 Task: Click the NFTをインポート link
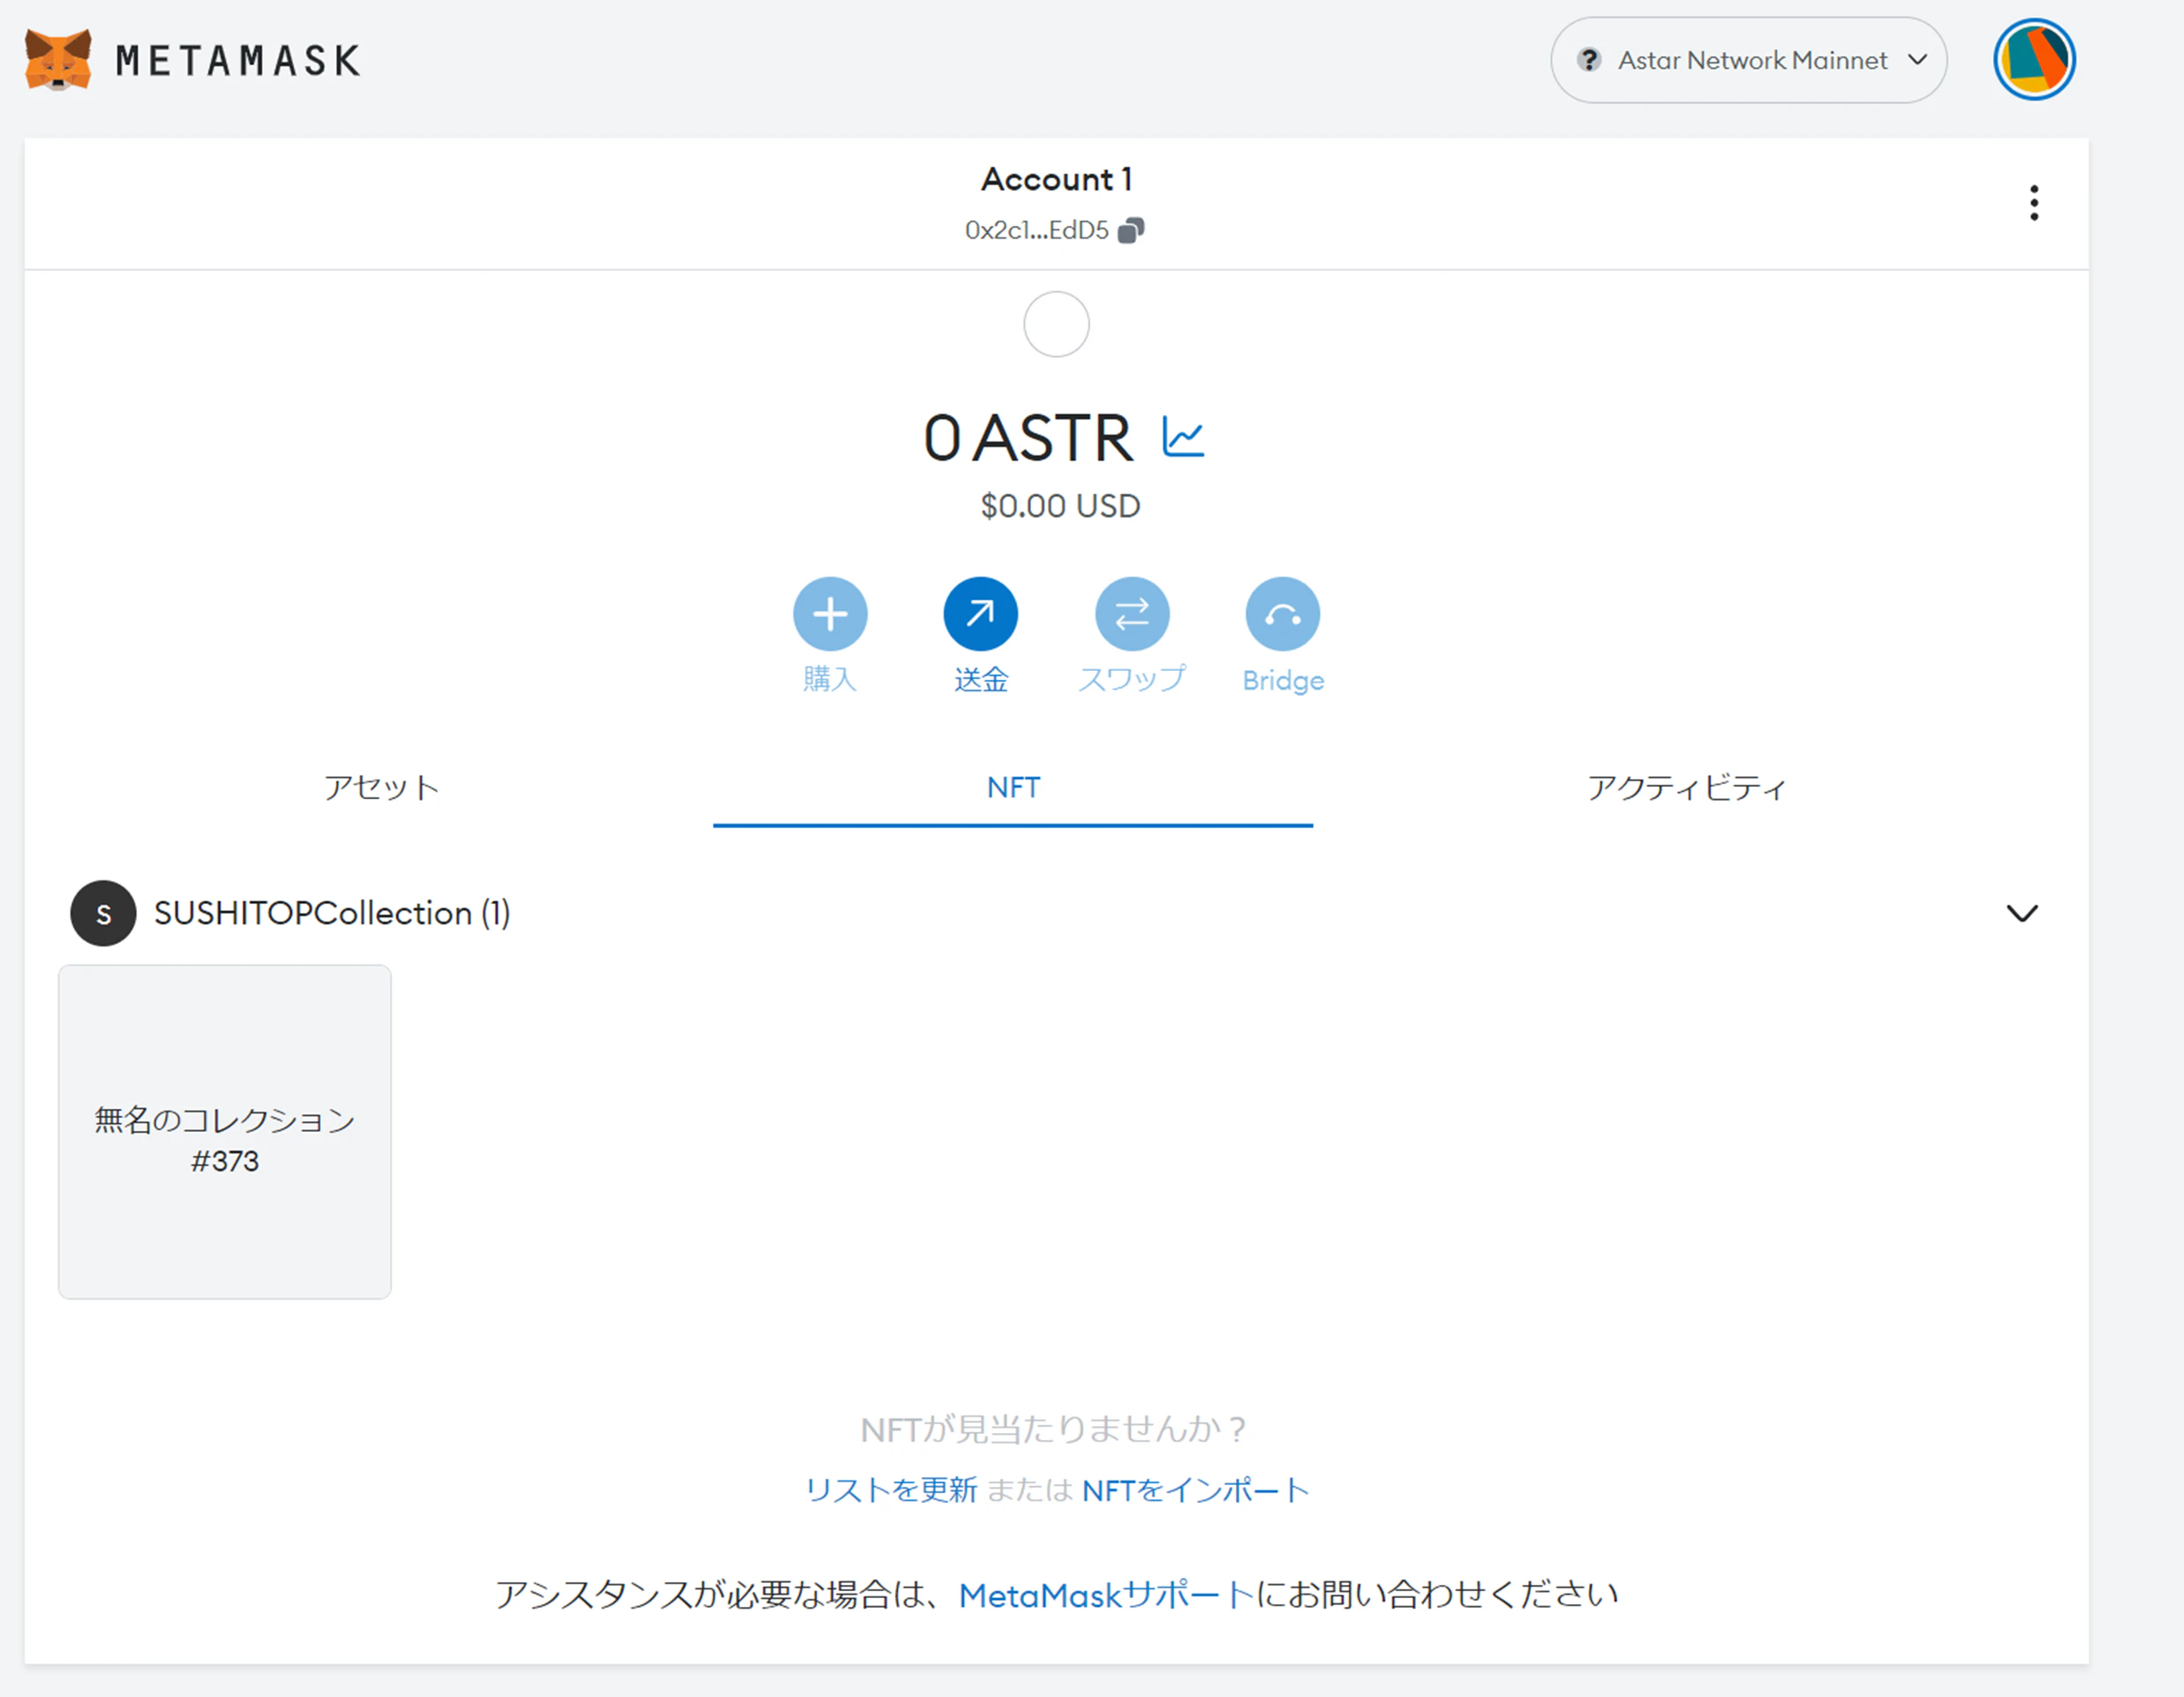click(x=1196, y=1490)
